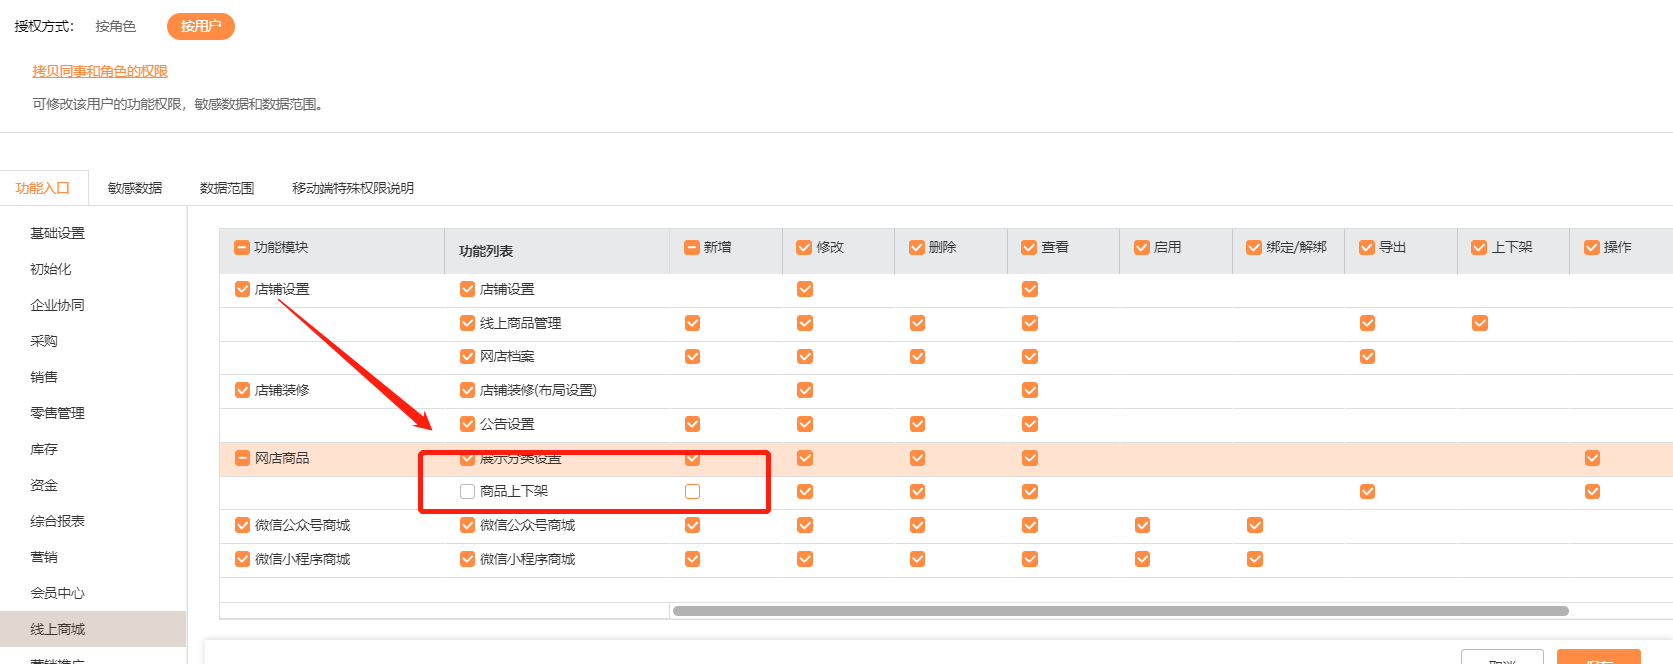Check the 商品上下架 function checkbox
The image size is (1673, 664).
coord(467,491)
